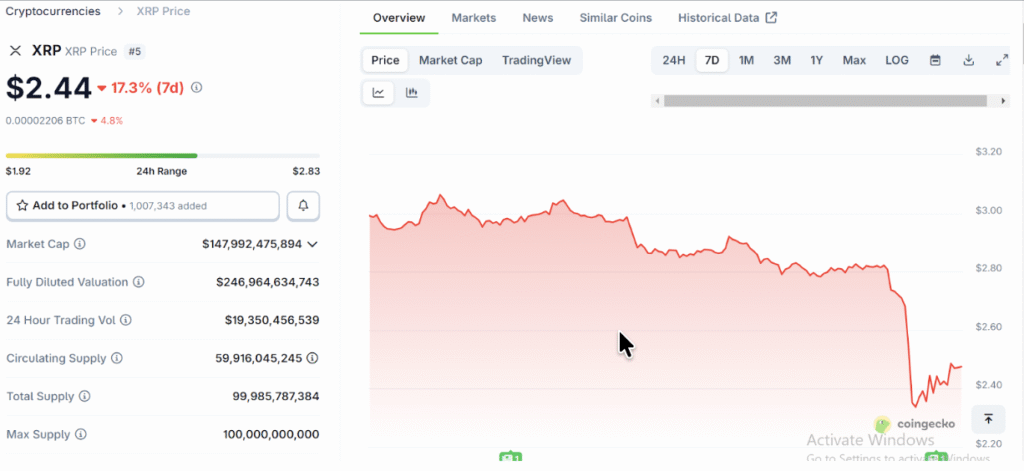Click the price alert bell icon
This screenshot has width=1024, height=471.
coord(303,205)
